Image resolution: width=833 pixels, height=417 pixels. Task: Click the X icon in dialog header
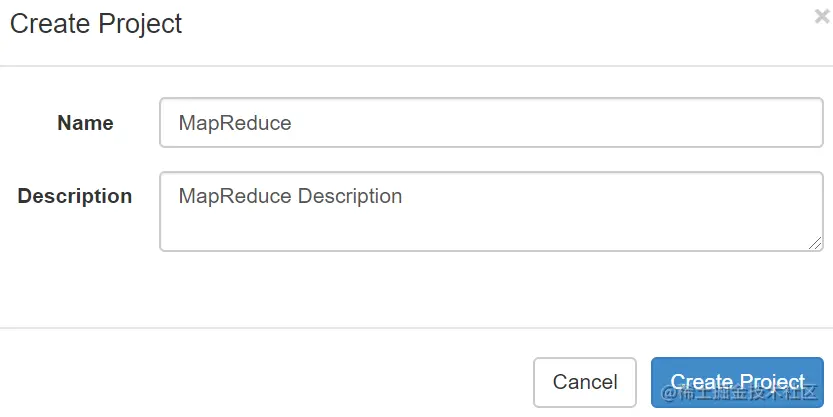pos(822,16)
